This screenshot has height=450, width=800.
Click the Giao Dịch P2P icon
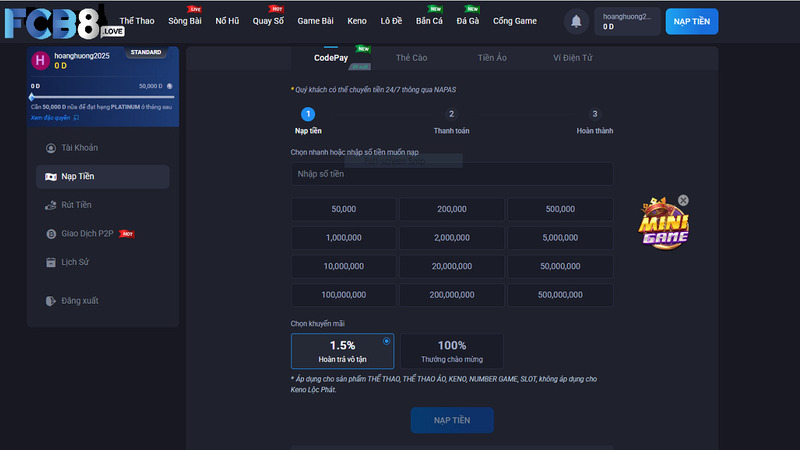click(51, 234)
